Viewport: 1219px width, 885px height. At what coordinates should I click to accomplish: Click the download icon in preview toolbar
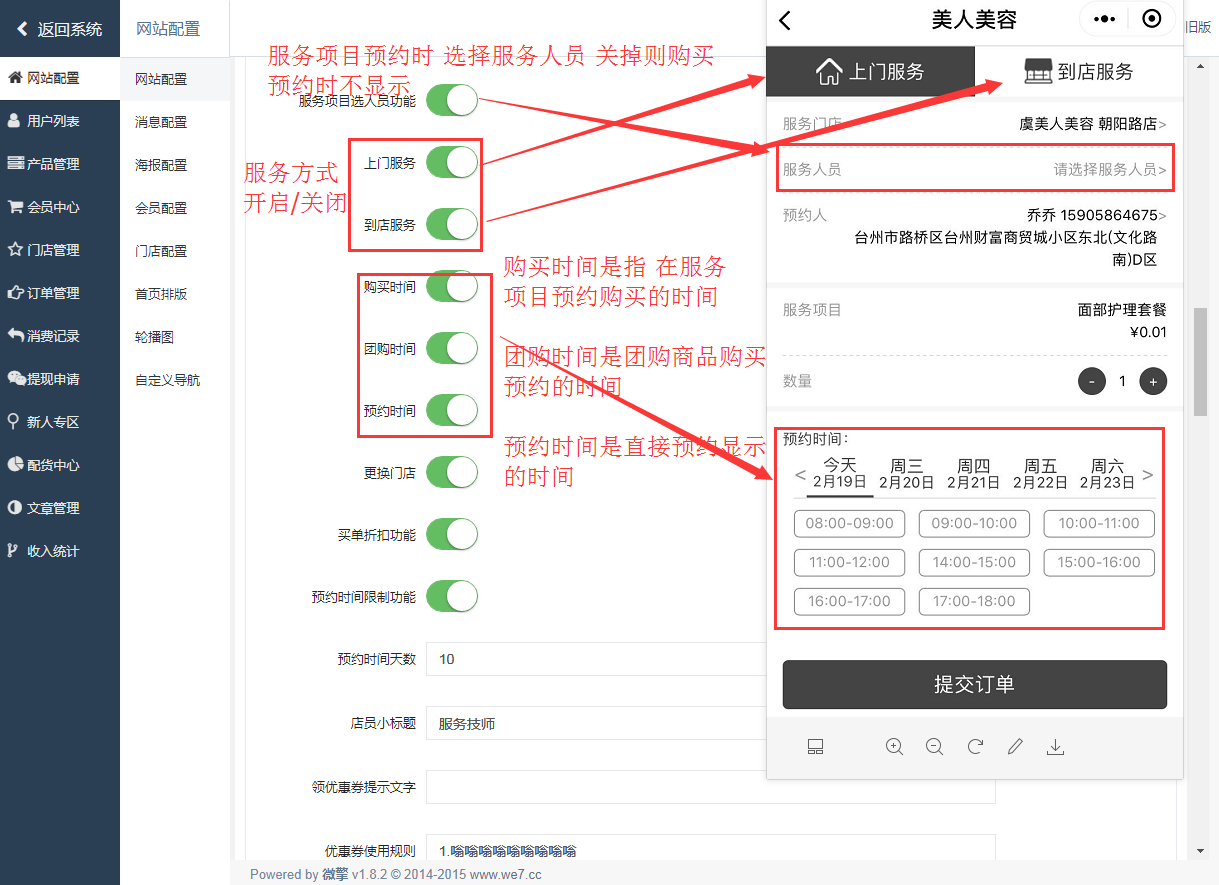click(x=1055, y=746)
